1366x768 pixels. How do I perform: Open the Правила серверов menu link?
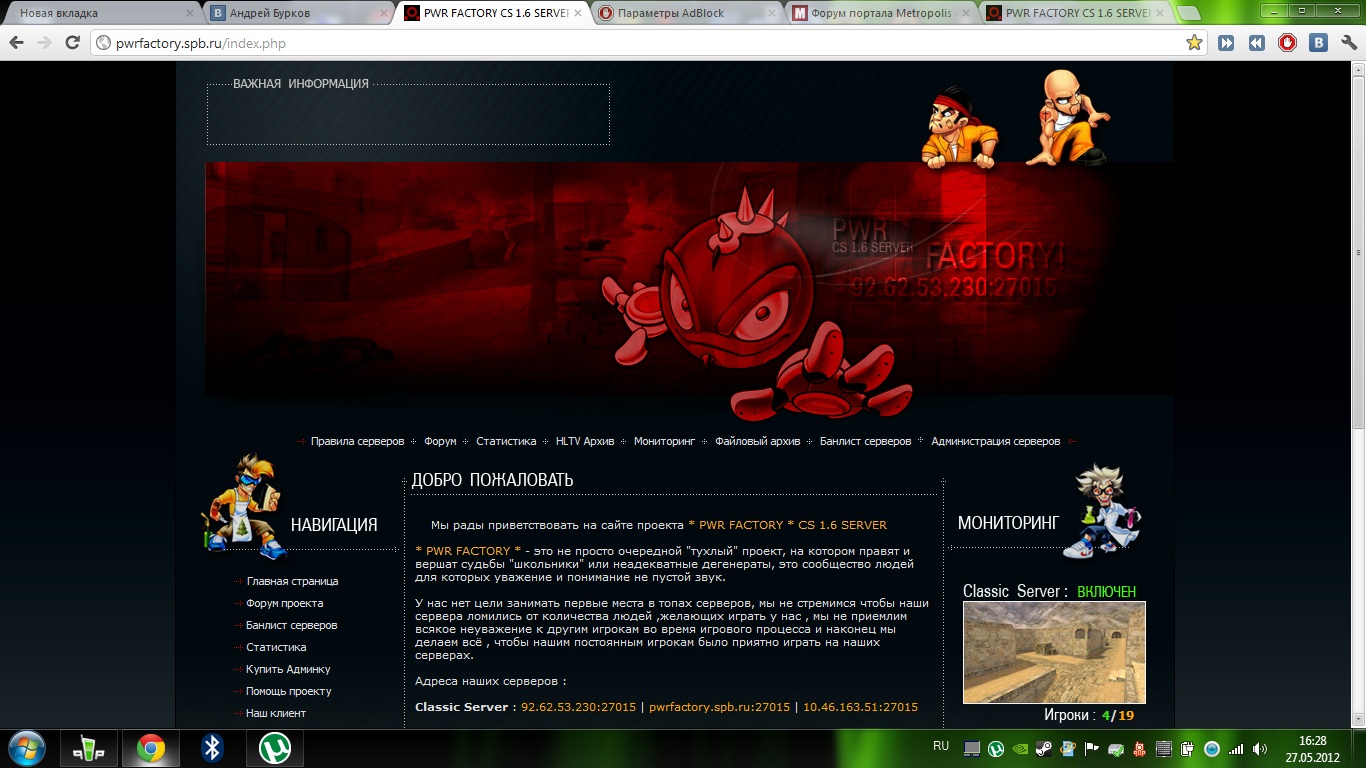[357, 441]
